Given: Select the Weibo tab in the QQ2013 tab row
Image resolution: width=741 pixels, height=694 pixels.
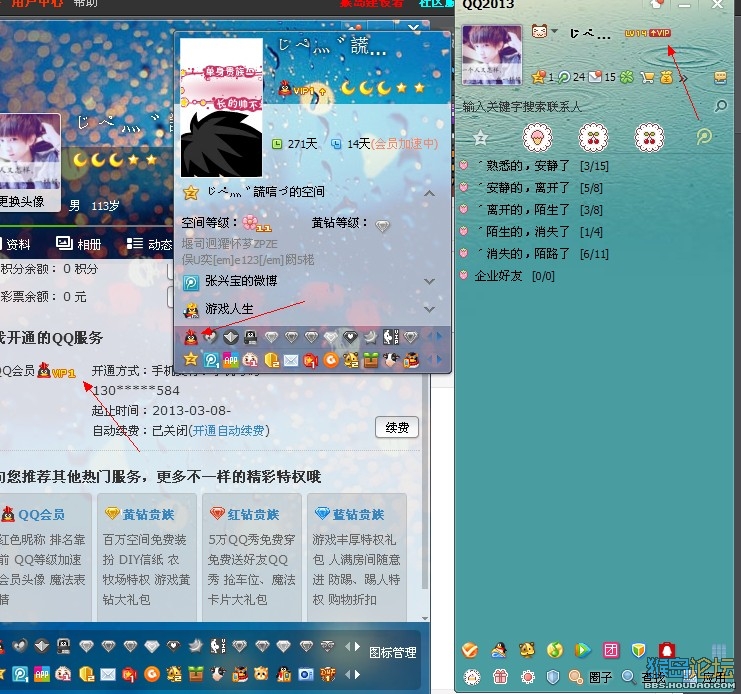Looking at the screenshot, I should tap(704, 137).
